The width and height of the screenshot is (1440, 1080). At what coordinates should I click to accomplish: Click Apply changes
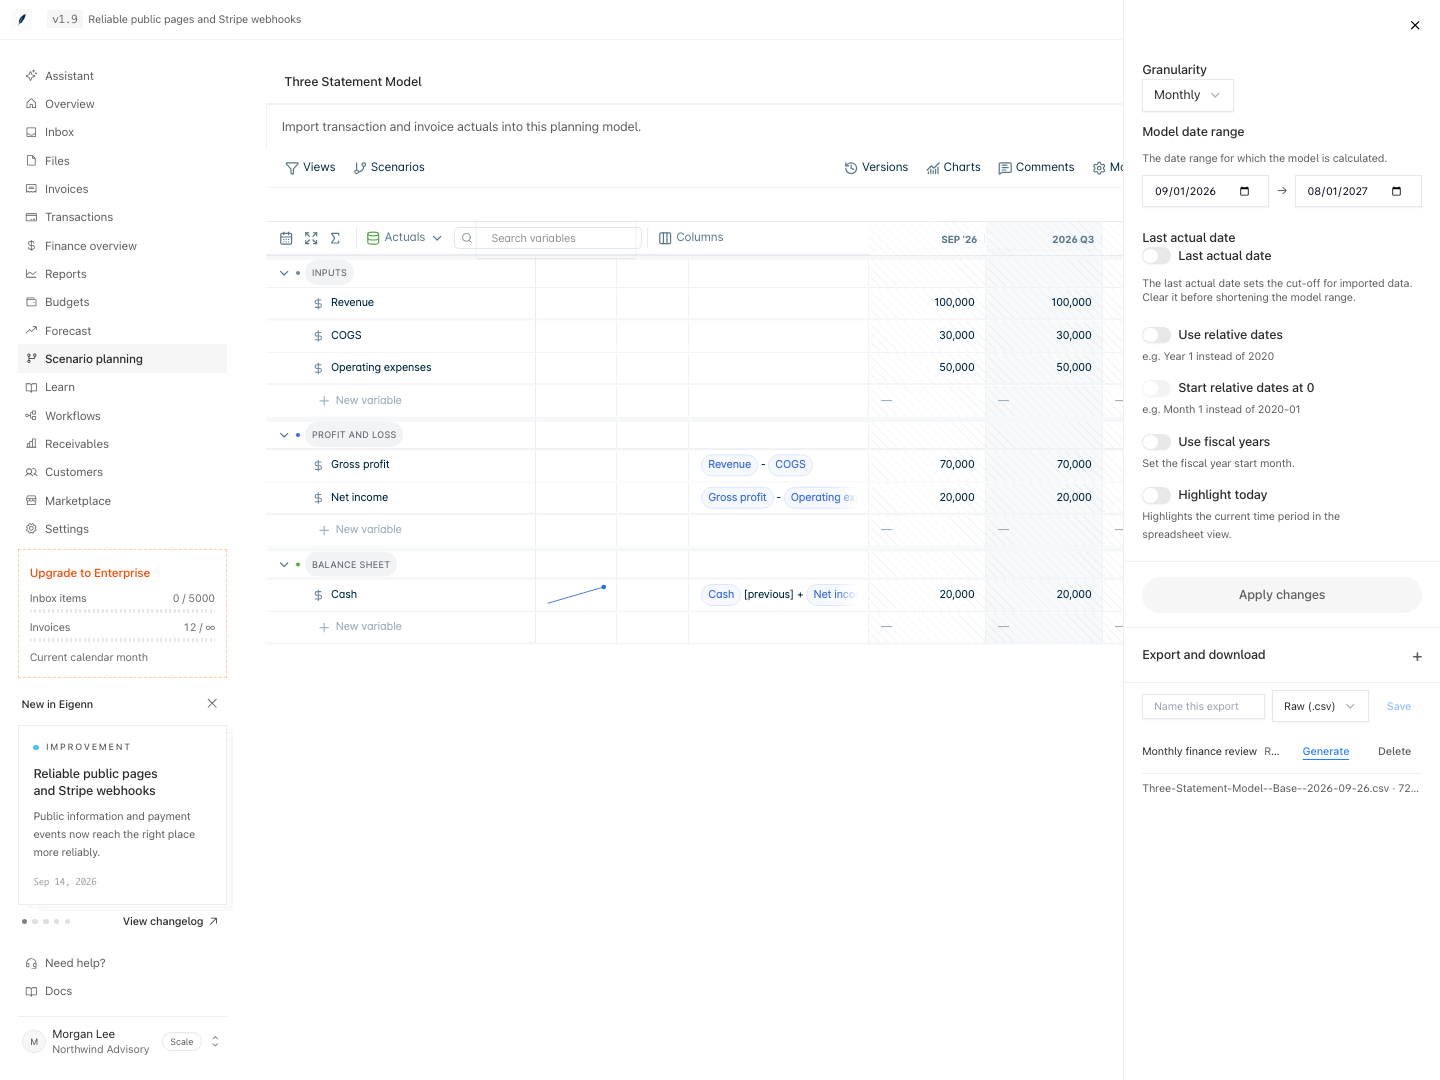1282,595
